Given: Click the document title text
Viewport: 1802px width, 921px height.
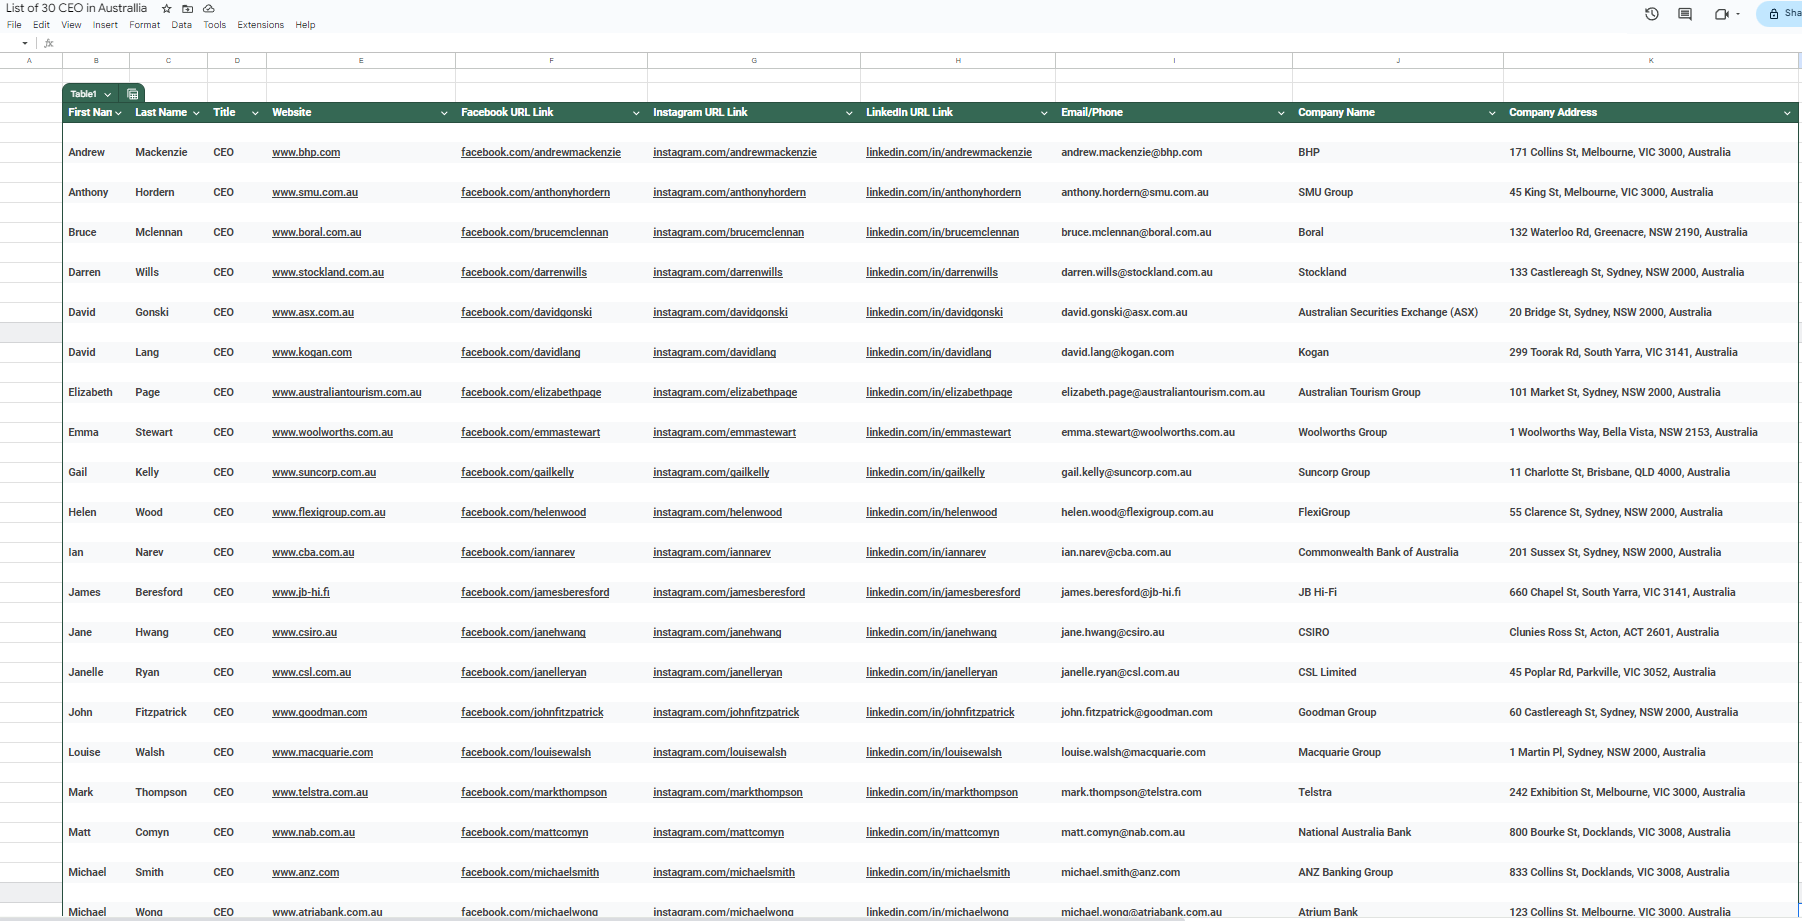Looking at the screenshot, I should click(77, 8).
